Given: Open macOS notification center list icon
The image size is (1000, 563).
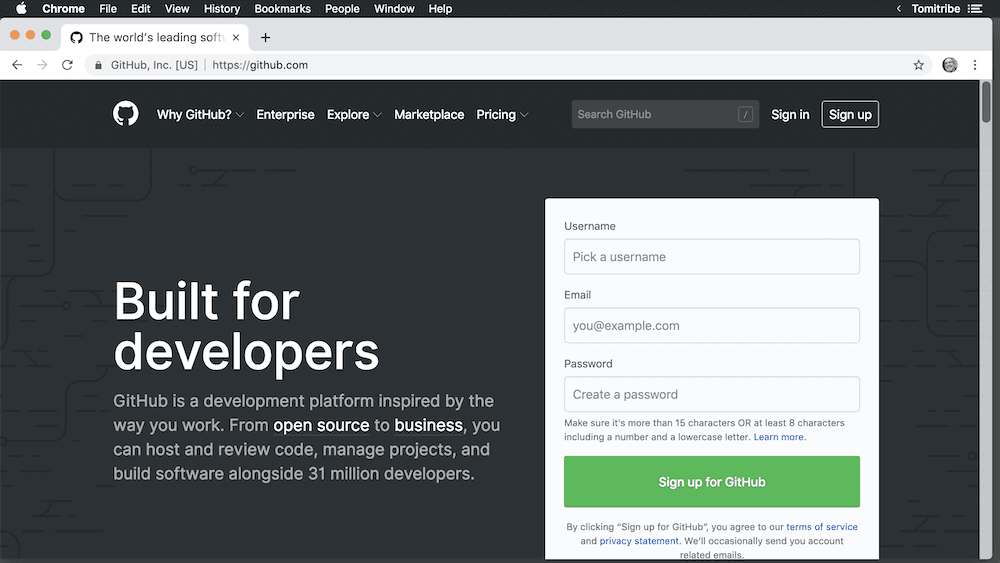Looking at the screenshot, I should click(x=974, y=8).
